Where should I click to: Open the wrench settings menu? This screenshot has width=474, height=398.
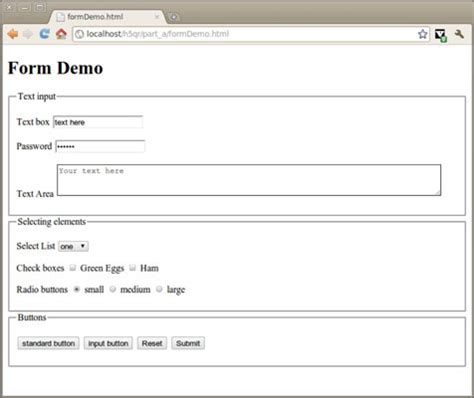click(459, 34)
